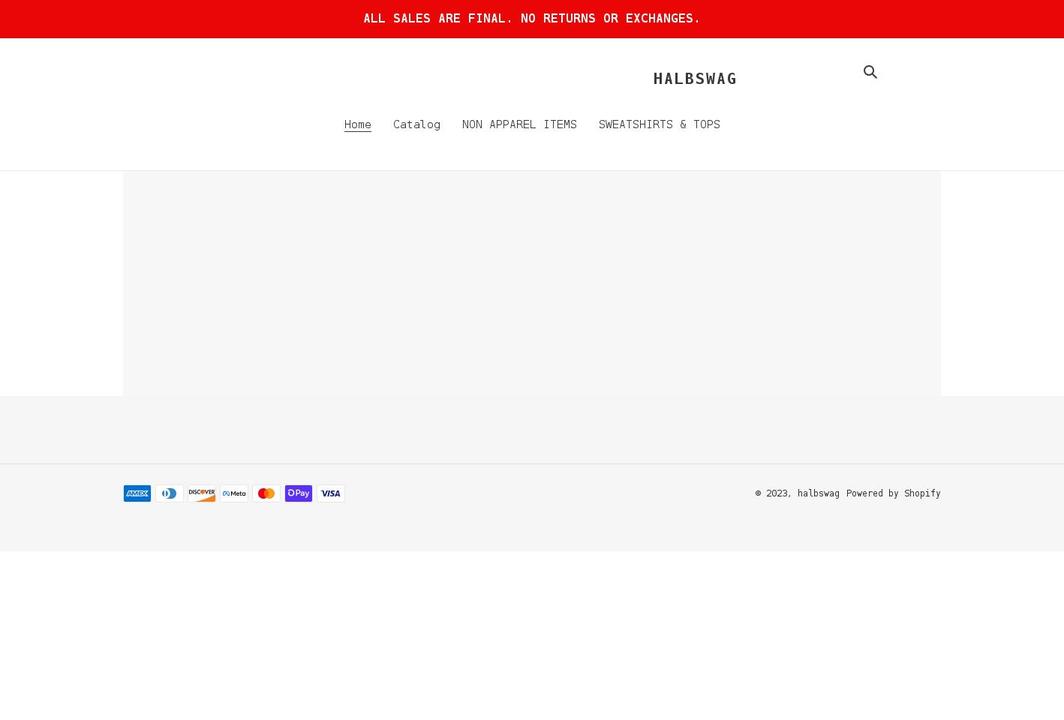Click the Powered by Shopify link
1064x720 pixels.
[x=893, y=493]
